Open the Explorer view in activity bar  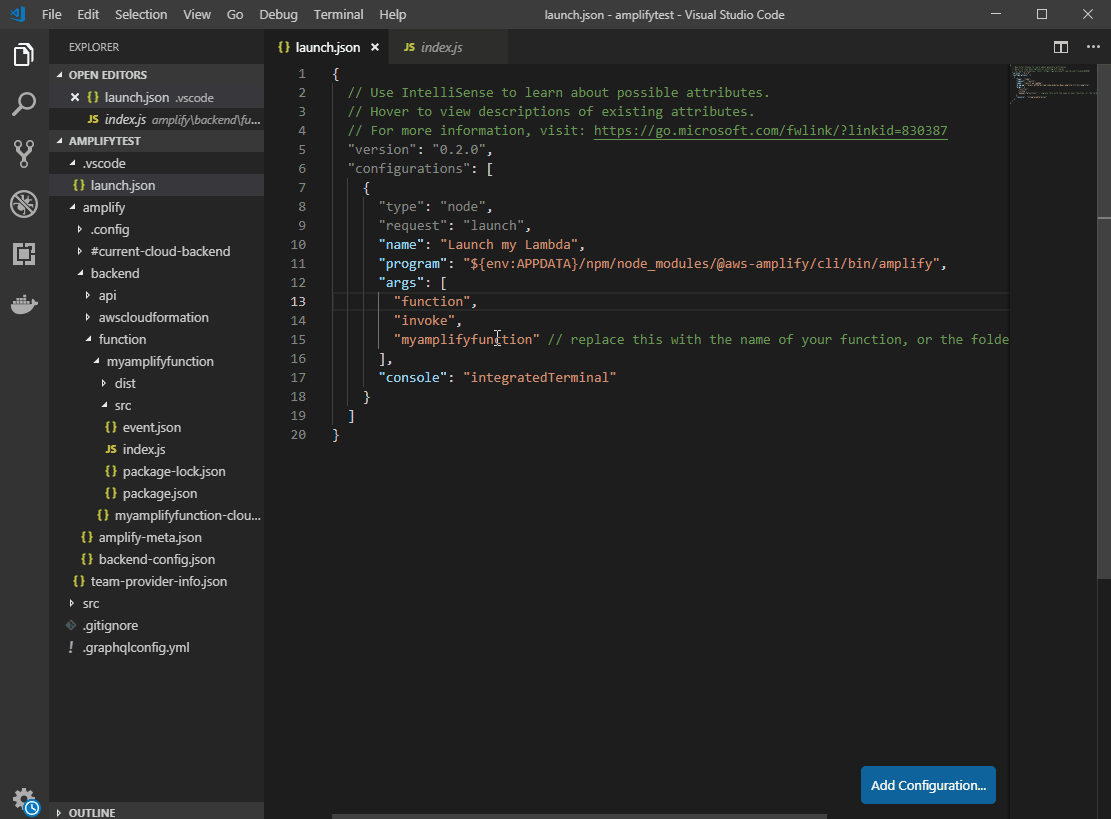tap(24, 55)
